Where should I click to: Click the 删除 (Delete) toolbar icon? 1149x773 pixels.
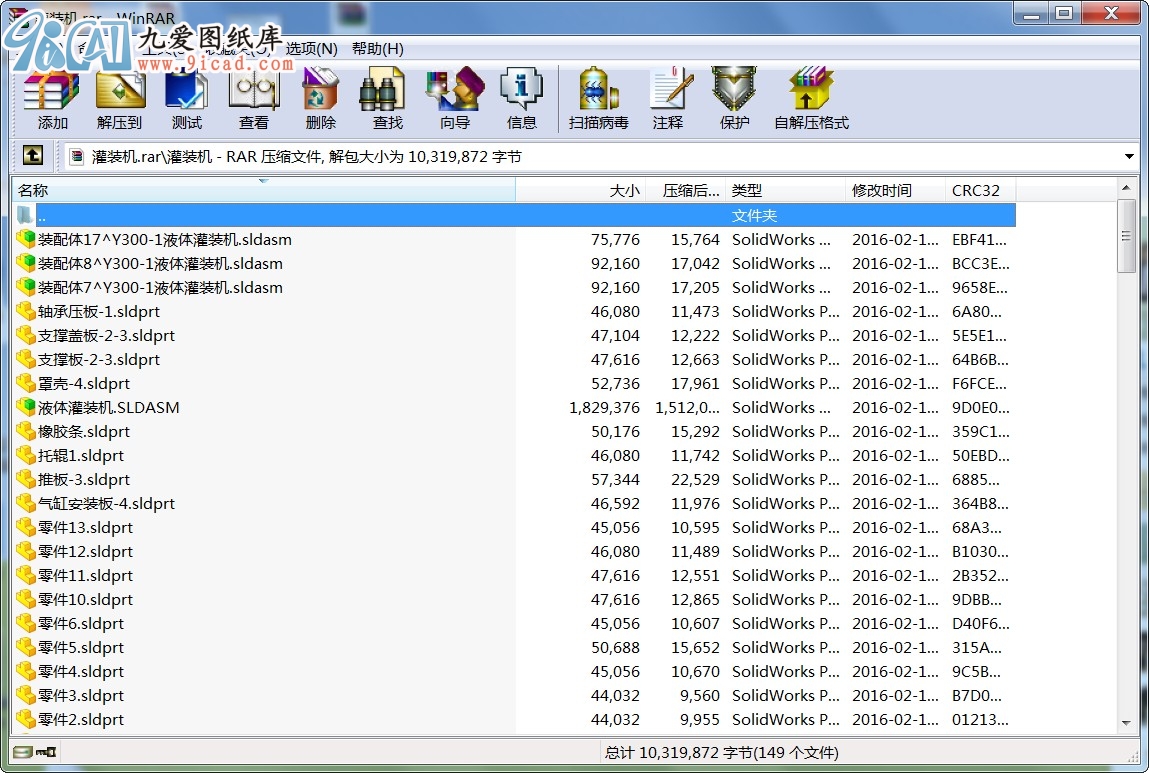pyautogui.click(x=320, y=98)
